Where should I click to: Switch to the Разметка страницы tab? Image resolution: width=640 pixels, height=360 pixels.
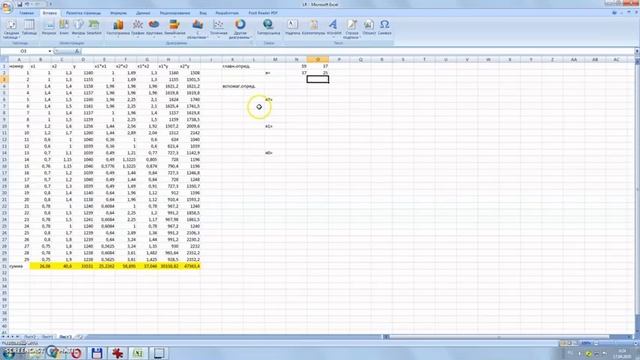pyautogui.click(x=83, y=13)
